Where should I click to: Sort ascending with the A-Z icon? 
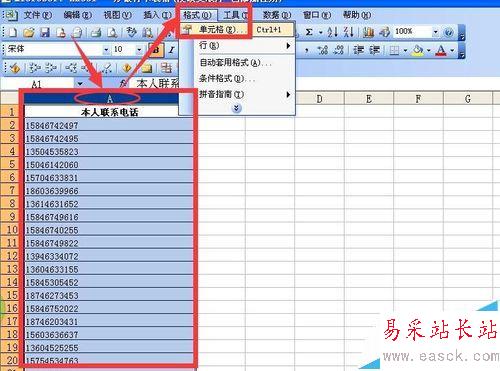[332, 32]
